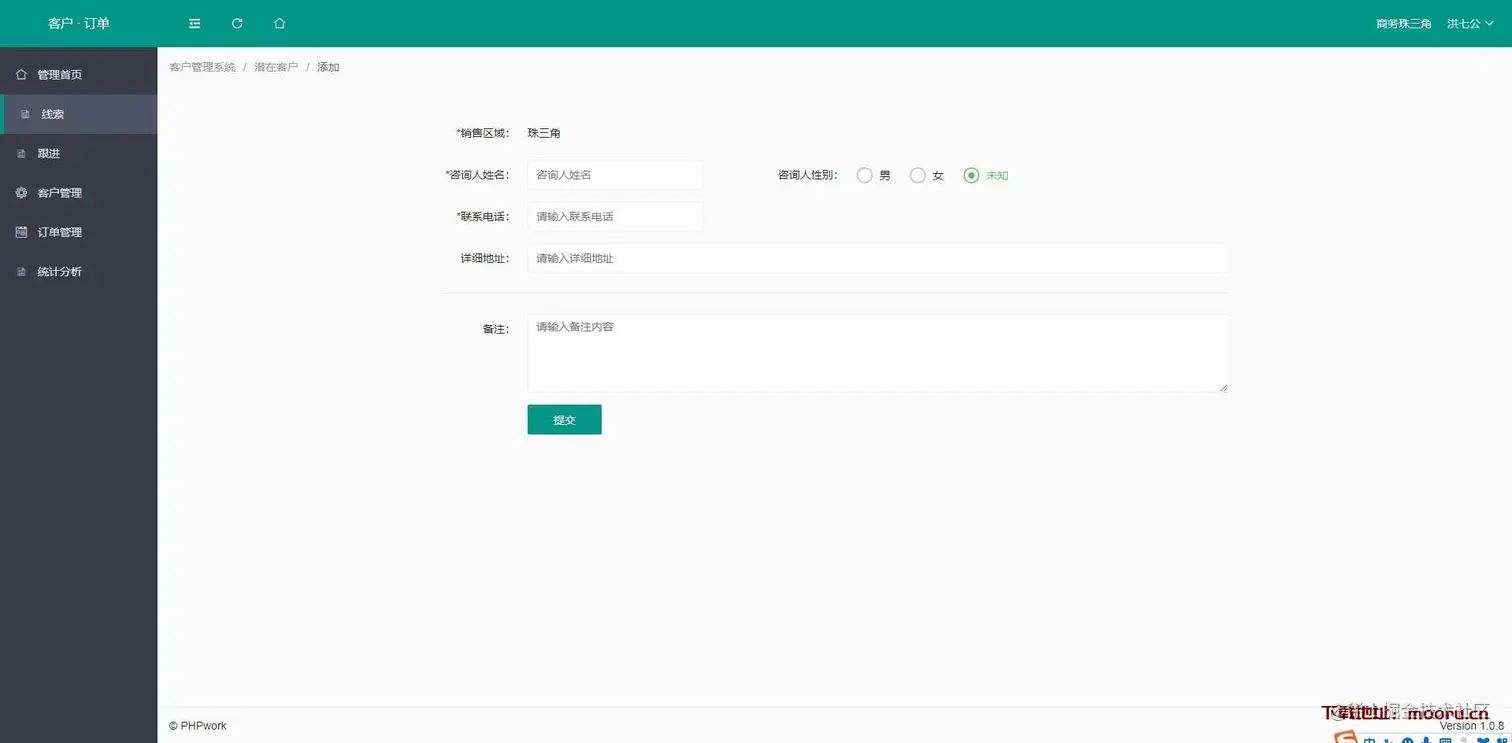Click the *销售区域 label

tap(482, 133)
